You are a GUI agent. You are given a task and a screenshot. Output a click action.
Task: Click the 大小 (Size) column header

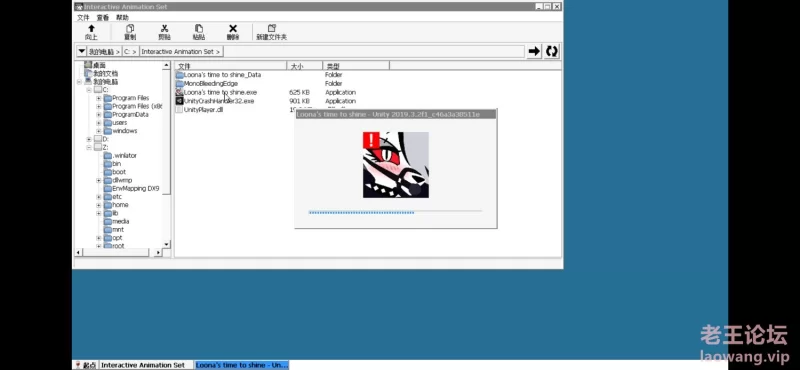tap(305, 66)
